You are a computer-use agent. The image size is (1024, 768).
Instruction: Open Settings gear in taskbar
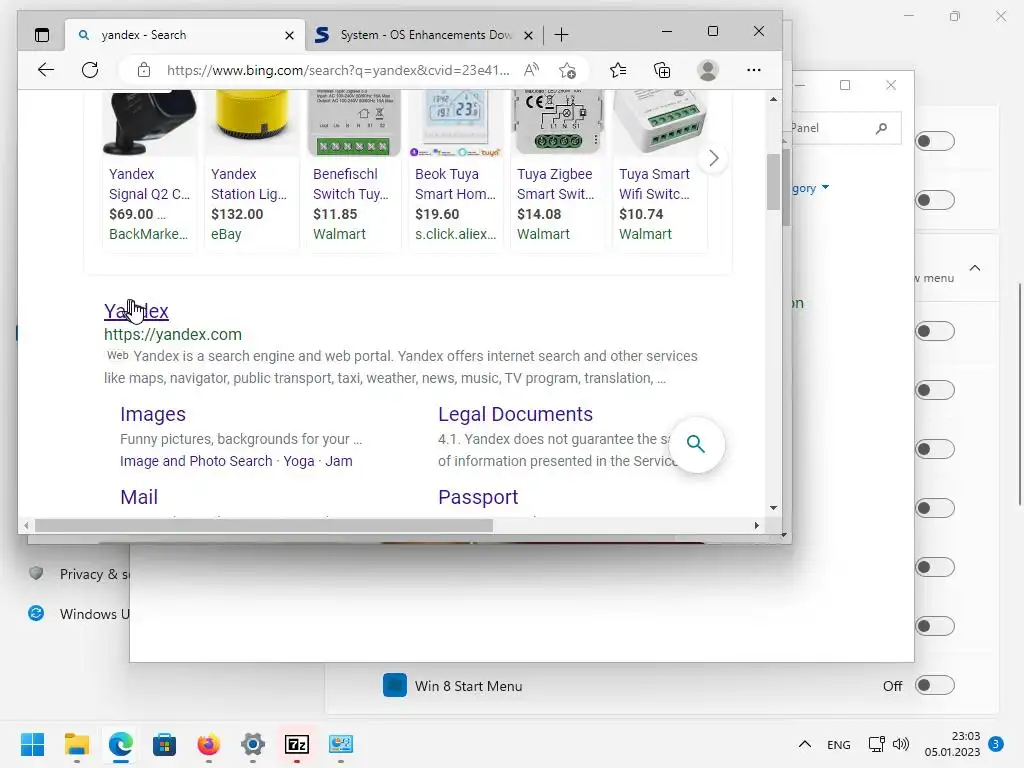point(253,744)
